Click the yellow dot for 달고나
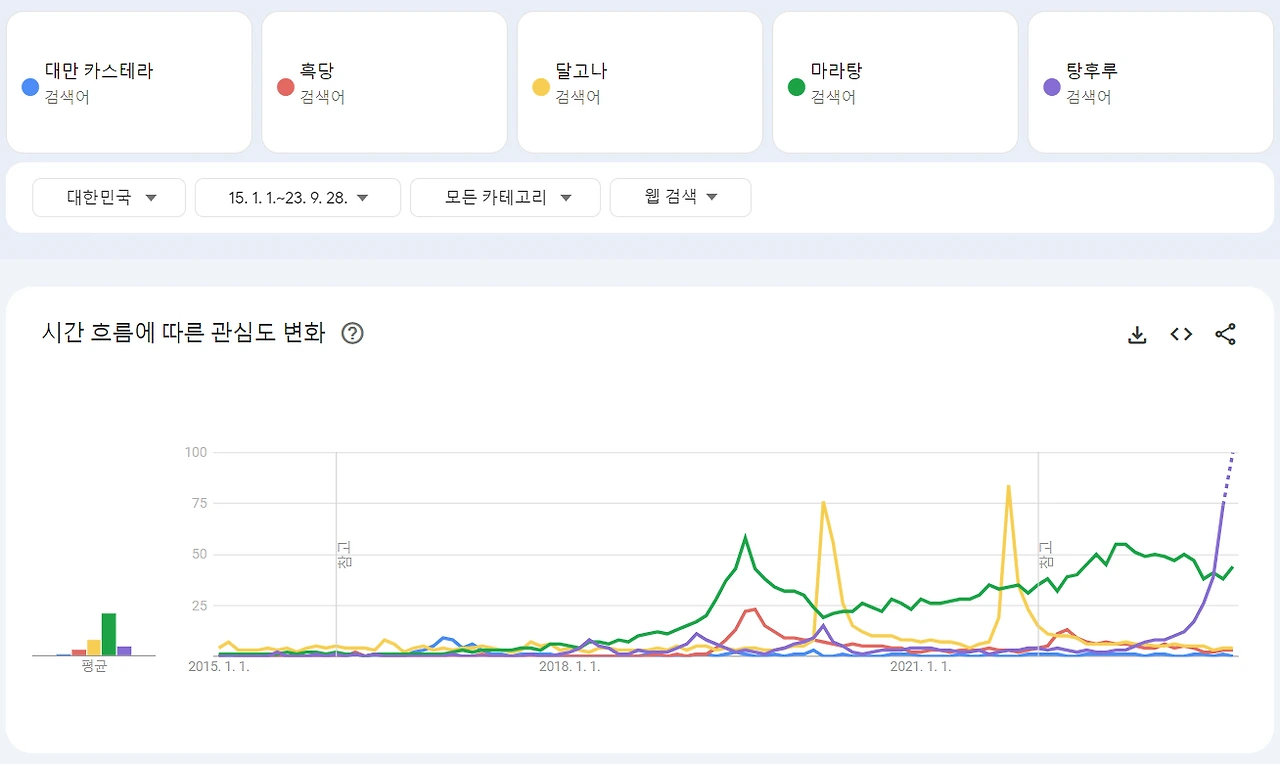 (x=540, y=86)
